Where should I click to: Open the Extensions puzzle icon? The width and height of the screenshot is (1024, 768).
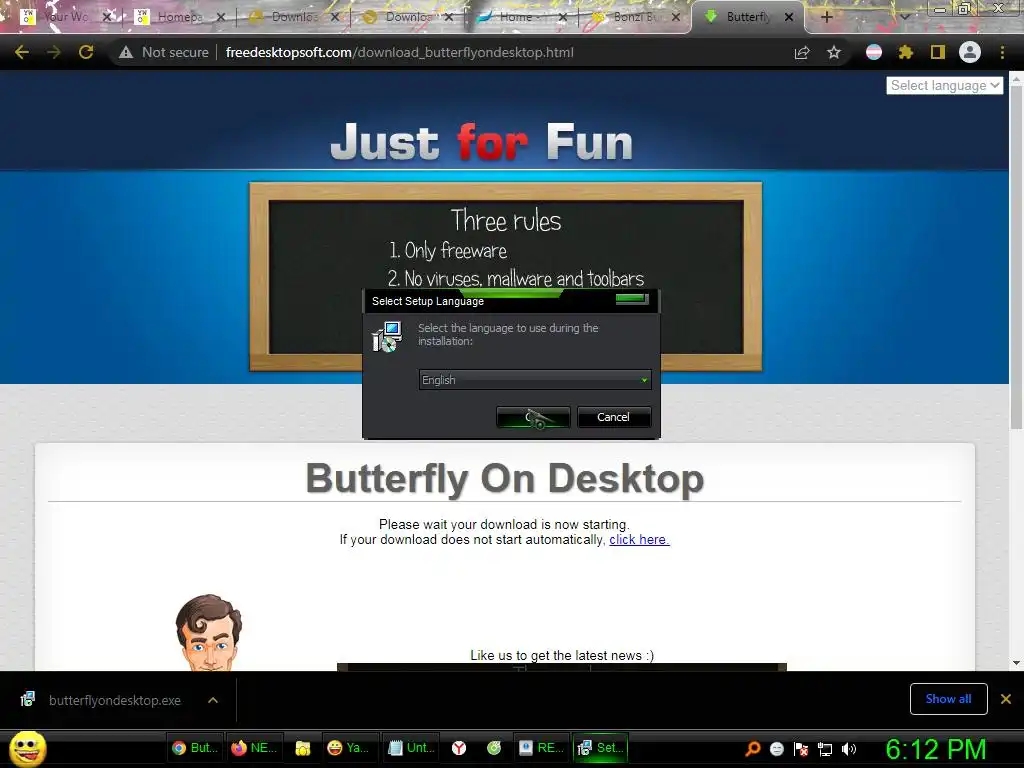click(905, 52)
